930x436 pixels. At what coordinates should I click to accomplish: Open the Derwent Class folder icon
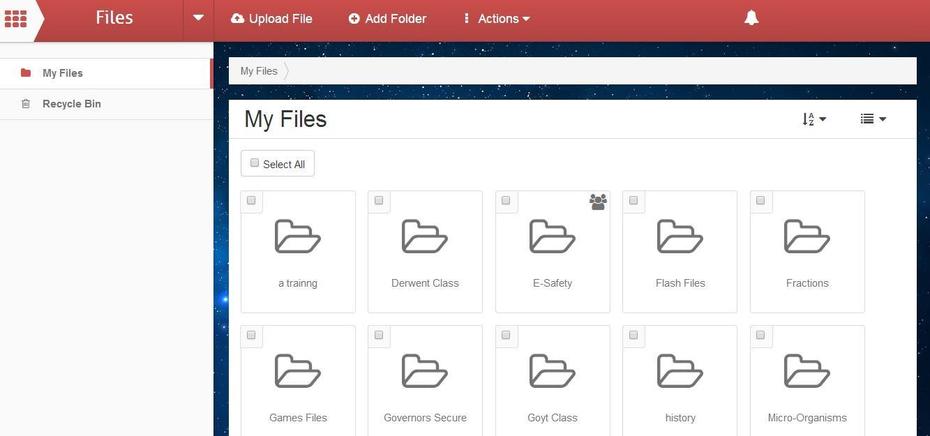(425, 236)
